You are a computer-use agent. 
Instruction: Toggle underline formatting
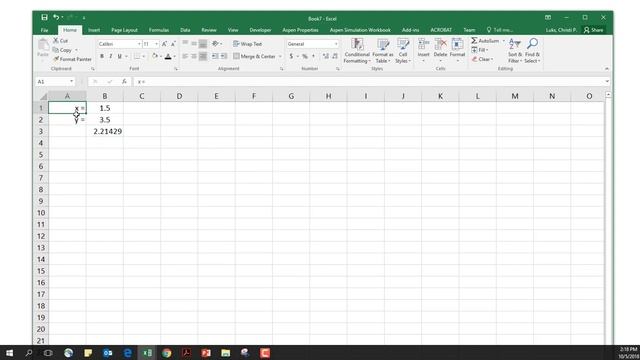click(120, 56)
